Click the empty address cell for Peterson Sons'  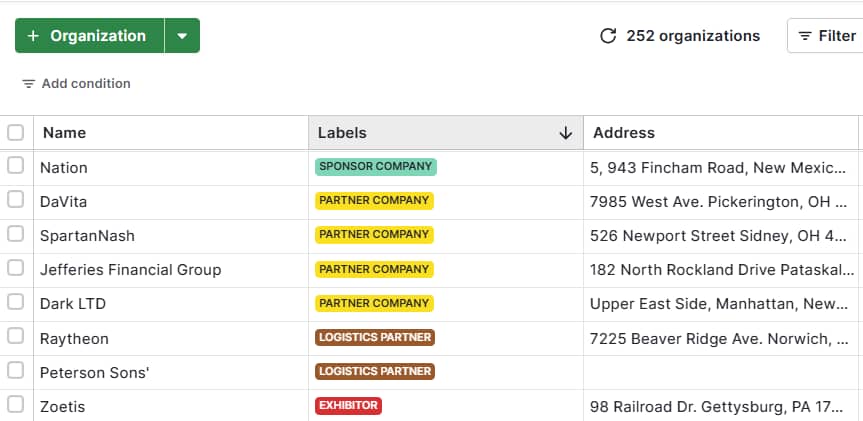(x=721, y=373)
